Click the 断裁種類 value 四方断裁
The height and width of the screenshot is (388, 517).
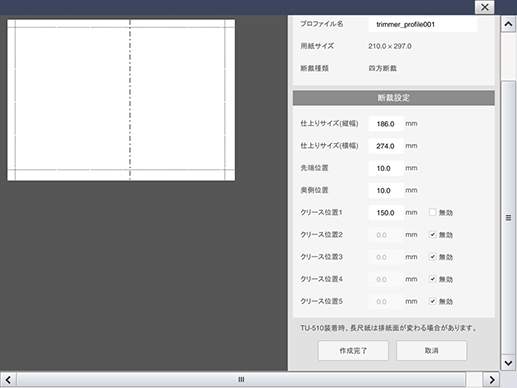382,68
